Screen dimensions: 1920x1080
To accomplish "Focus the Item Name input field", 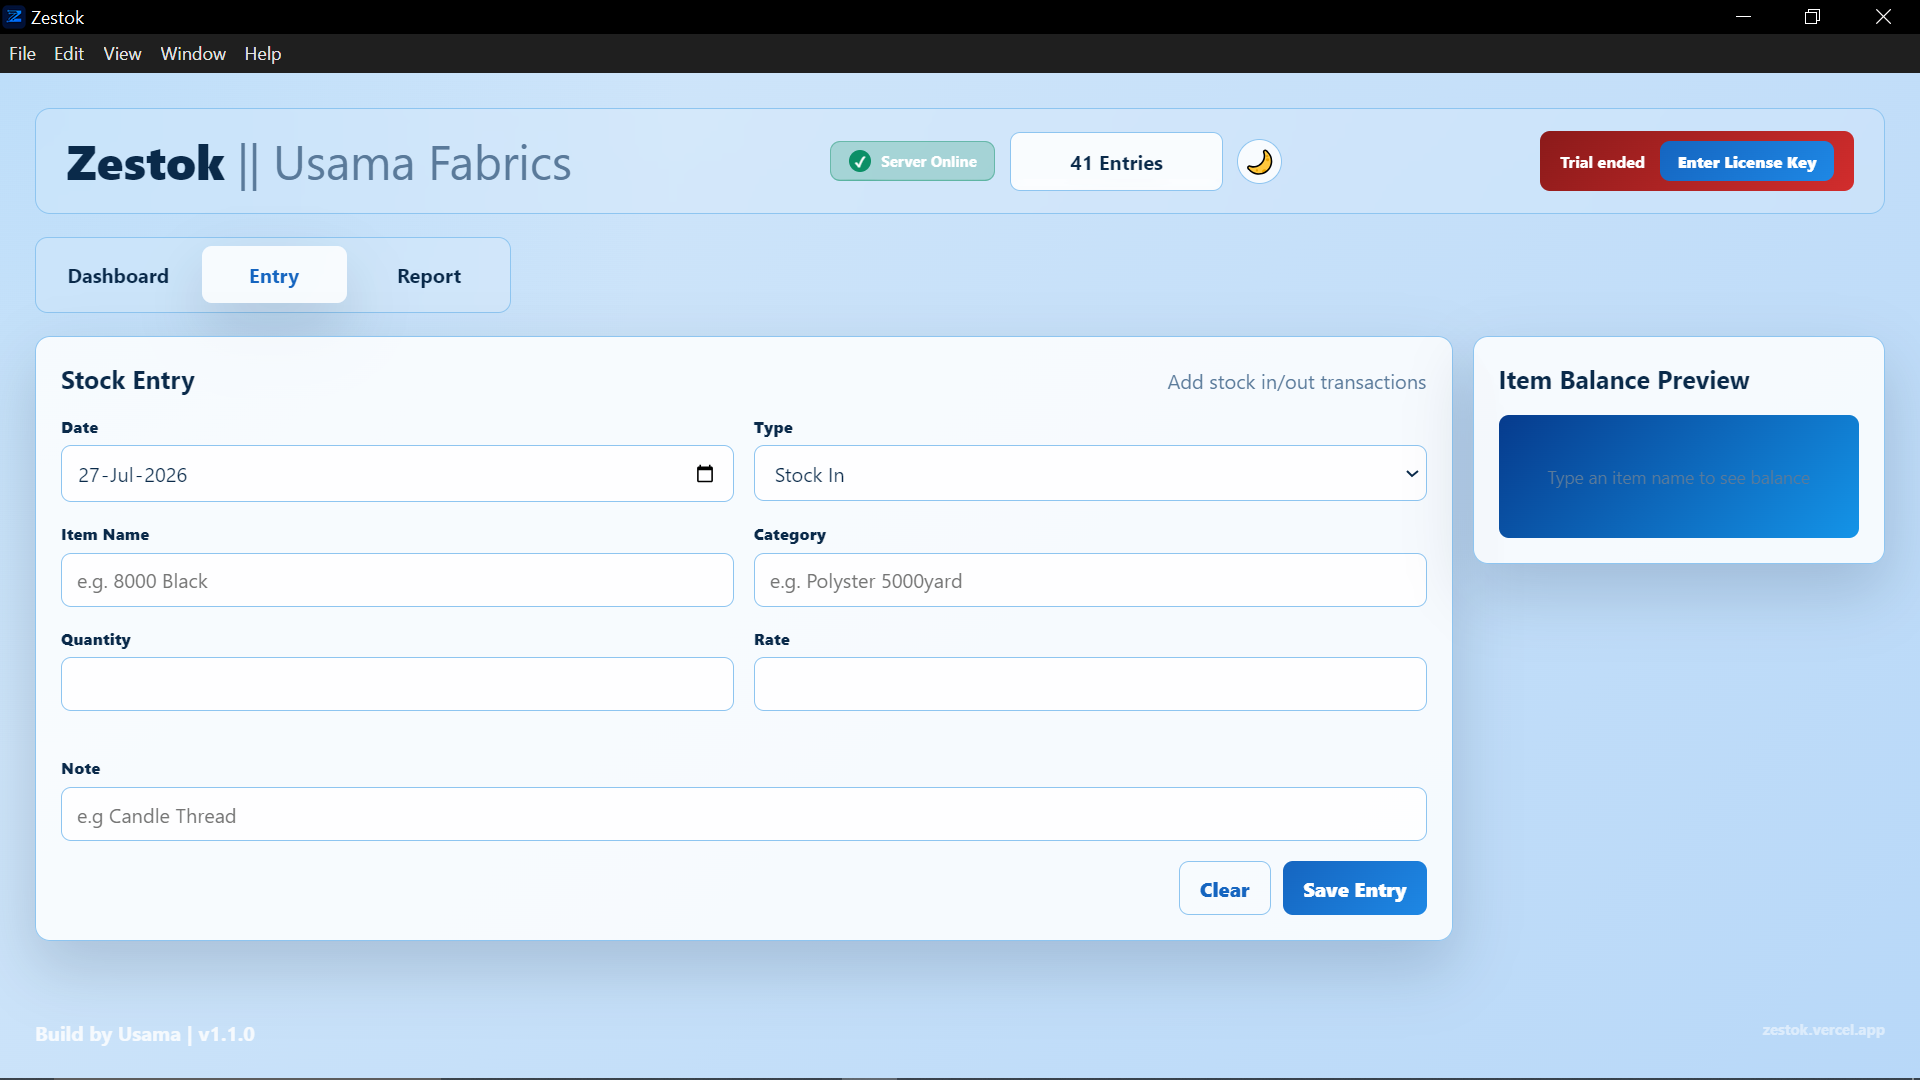I will [x=397, y=581].
